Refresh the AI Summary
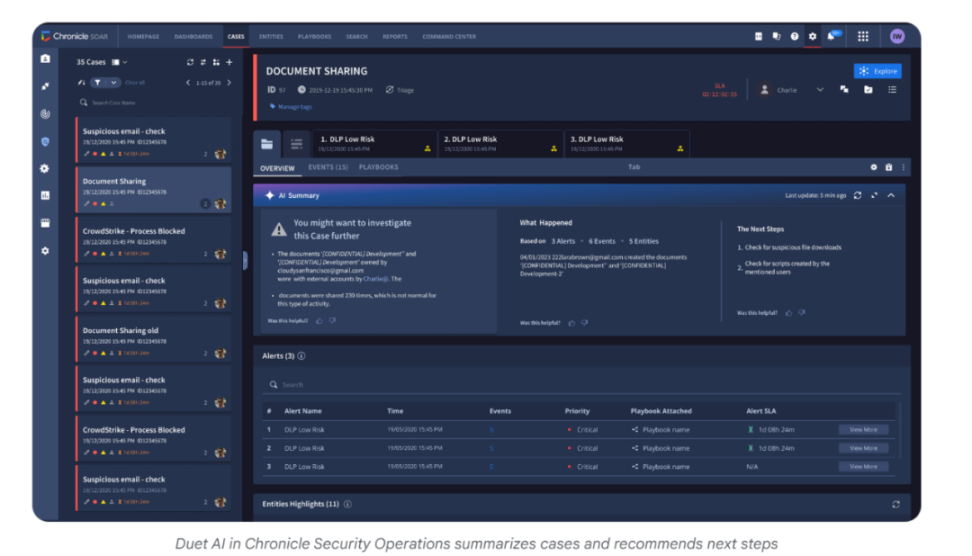The image size is (972, 556). [x=858, y=195]
